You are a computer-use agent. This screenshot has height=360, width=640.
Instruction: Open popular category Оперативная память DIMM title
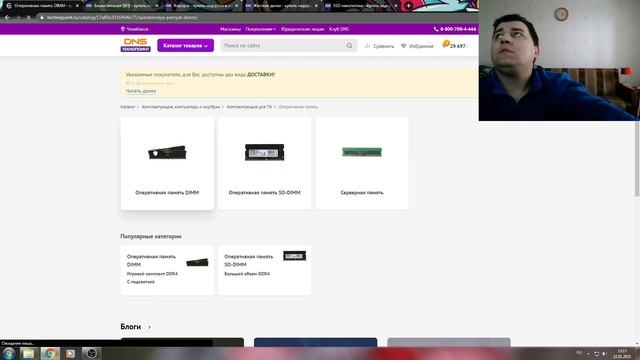tap(151, 260)
